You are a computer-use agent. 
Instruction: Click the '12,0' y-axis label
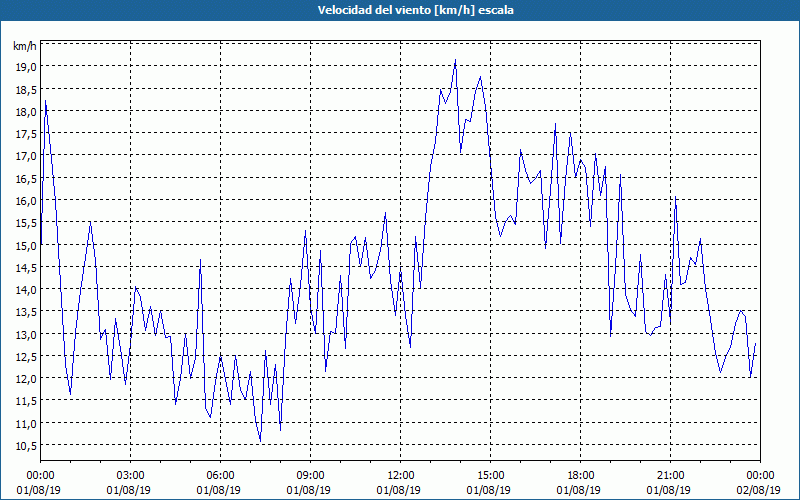coord(27,379)
